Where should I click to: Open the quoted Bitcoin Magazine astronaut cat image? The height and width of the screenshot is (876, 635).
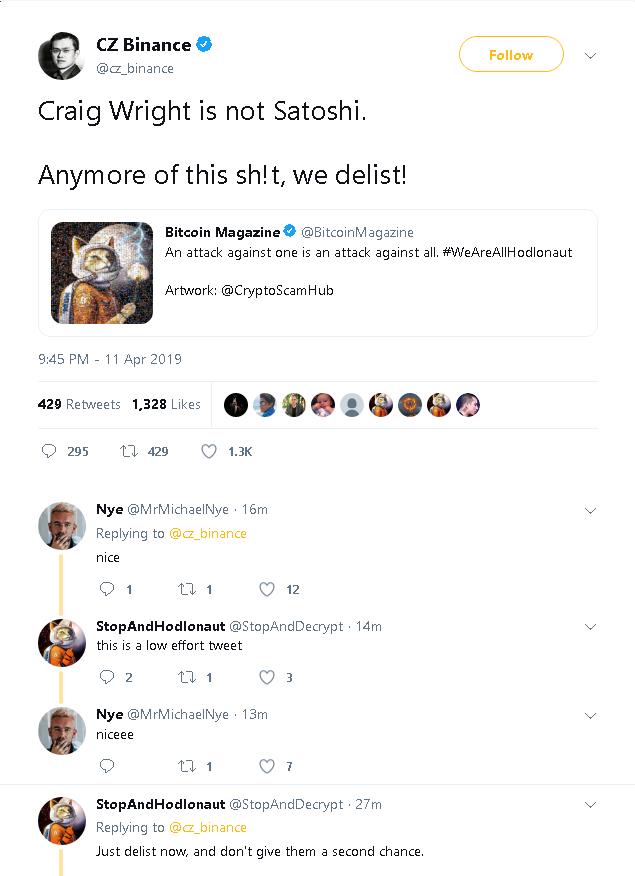coord(102,272)
